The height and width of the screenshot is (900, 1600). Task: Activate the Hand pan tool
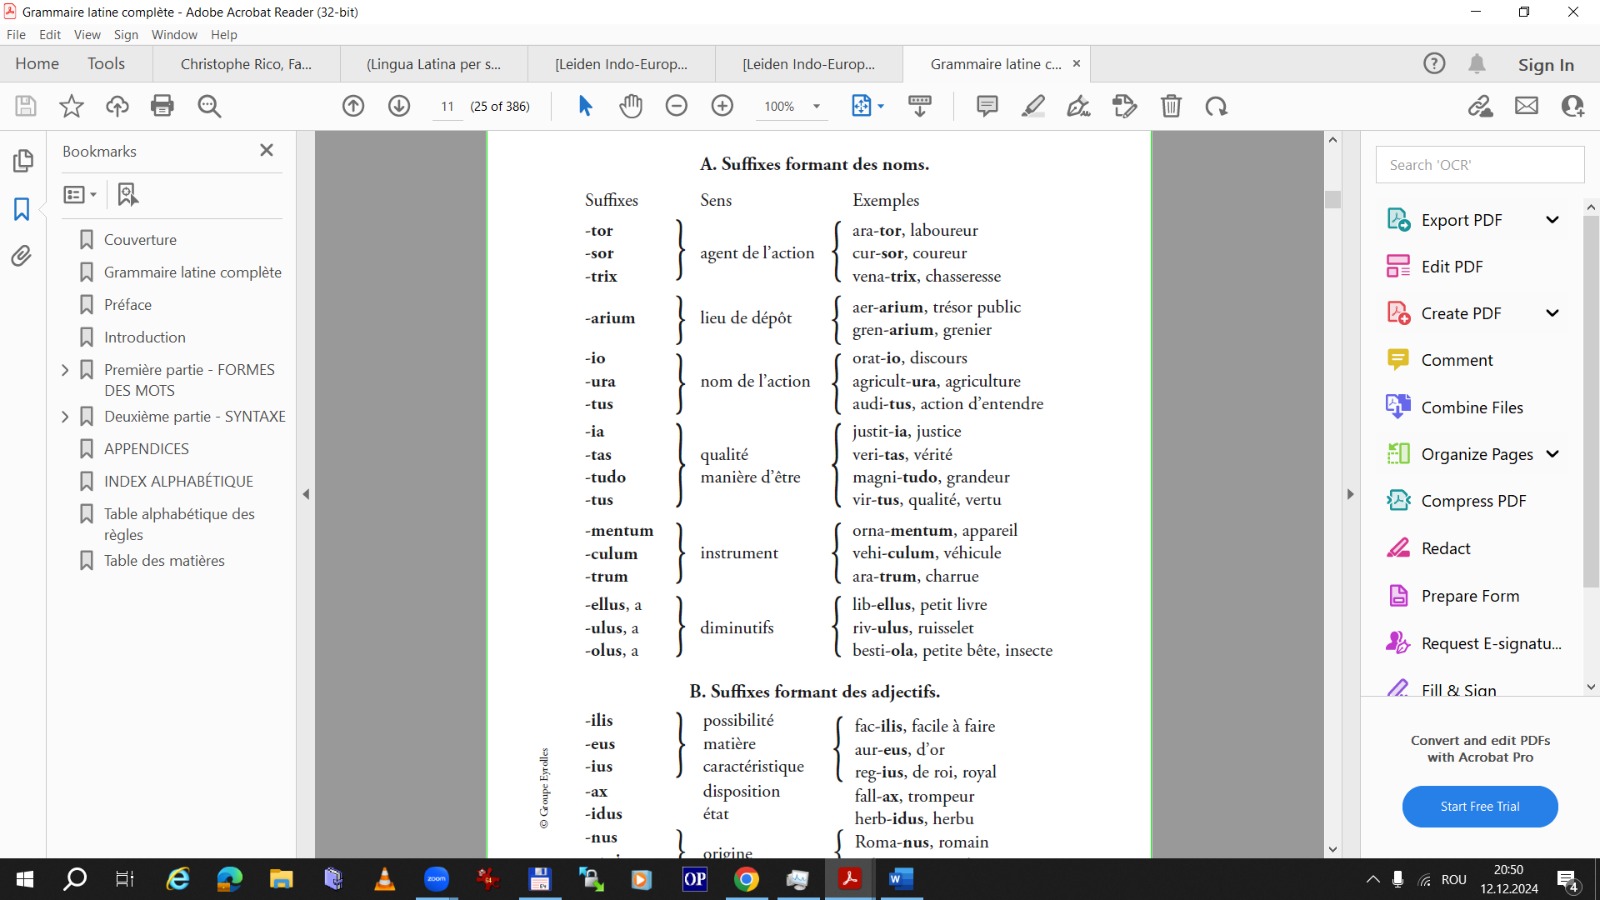click(631, 106)
